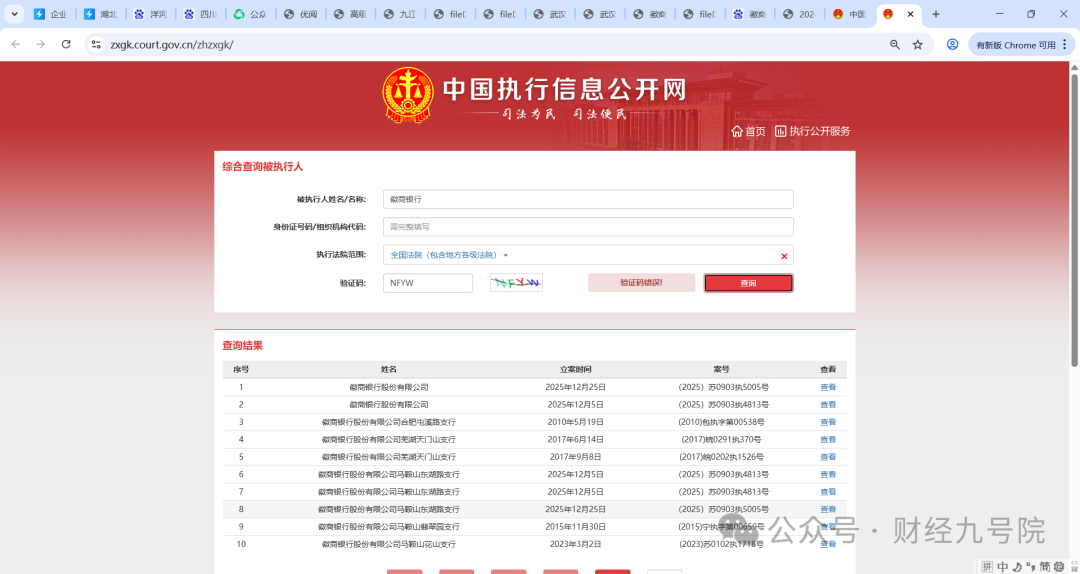Open site information icon in address bar

[x=96, y=45]
